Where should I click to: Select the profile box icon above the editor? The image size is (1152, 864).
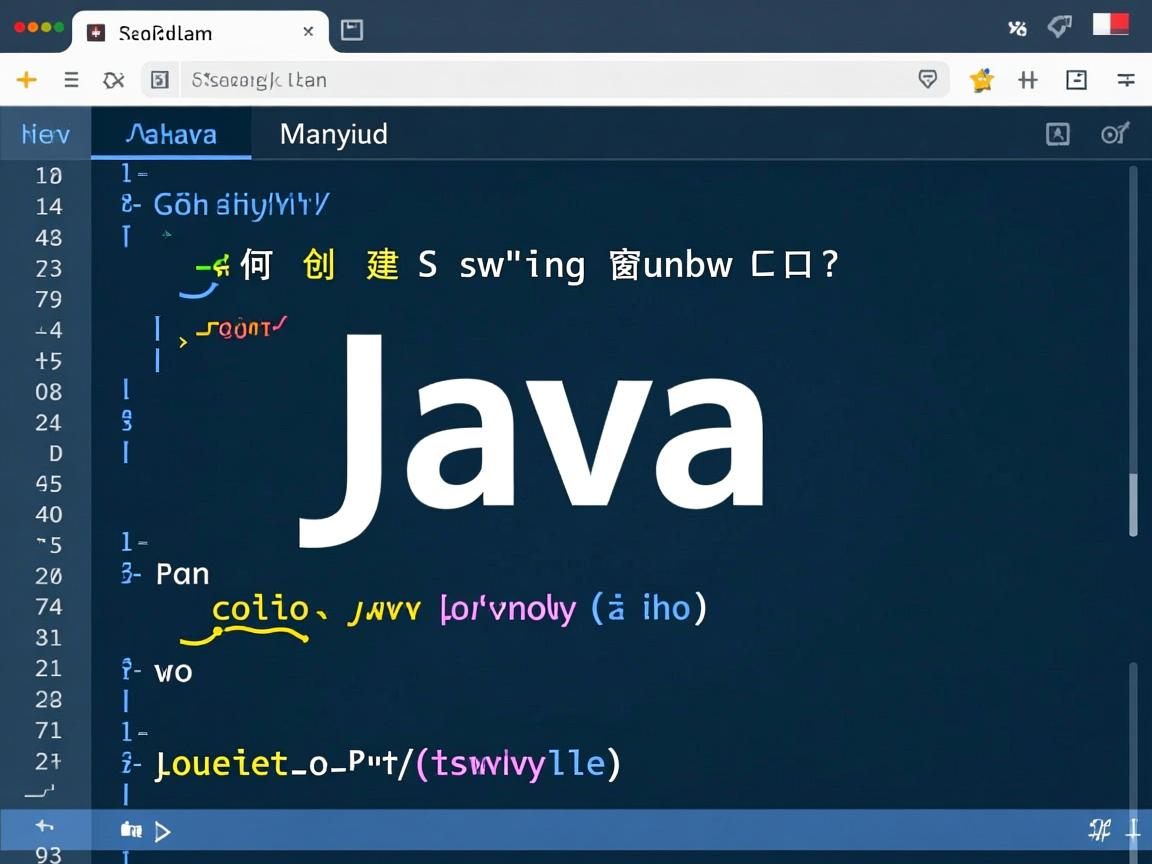(1058, 133)
